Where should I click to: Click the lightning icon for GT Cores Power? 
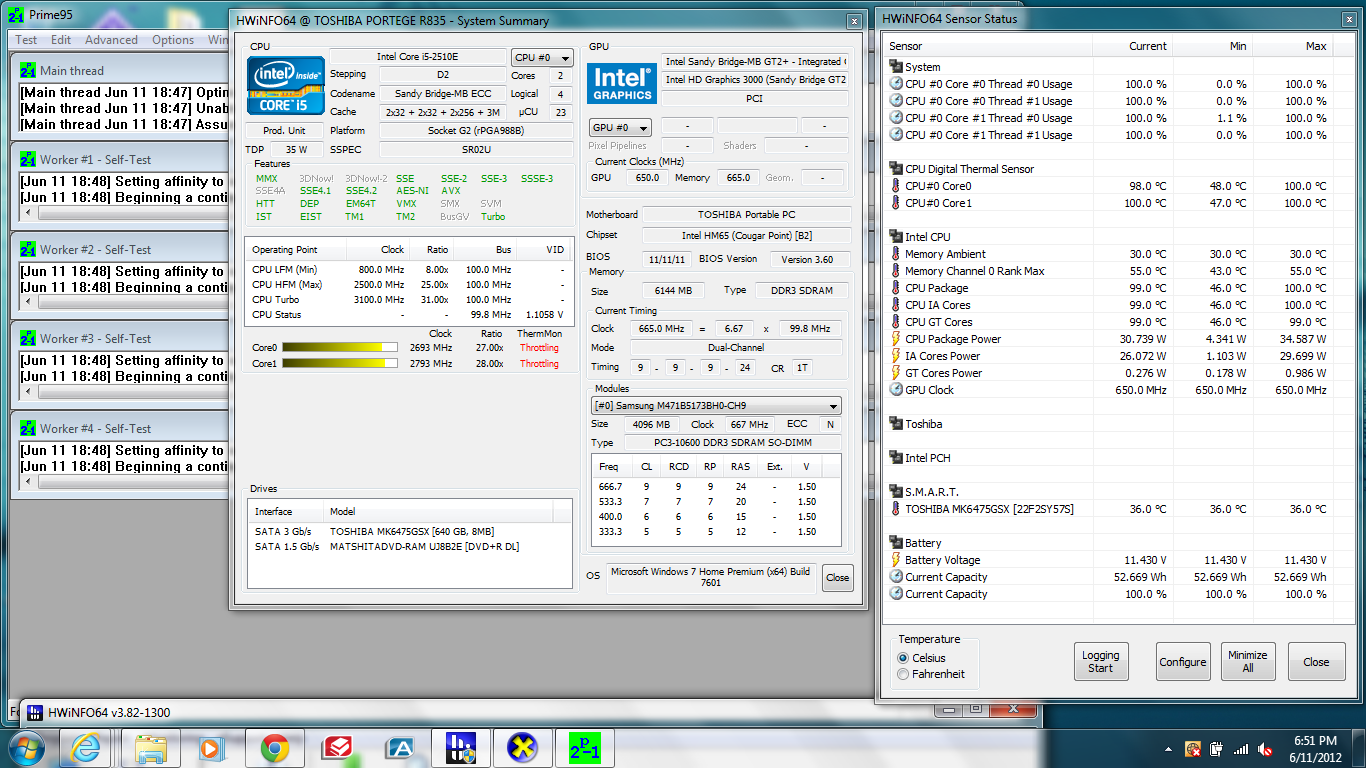click(x=896, y=373)
